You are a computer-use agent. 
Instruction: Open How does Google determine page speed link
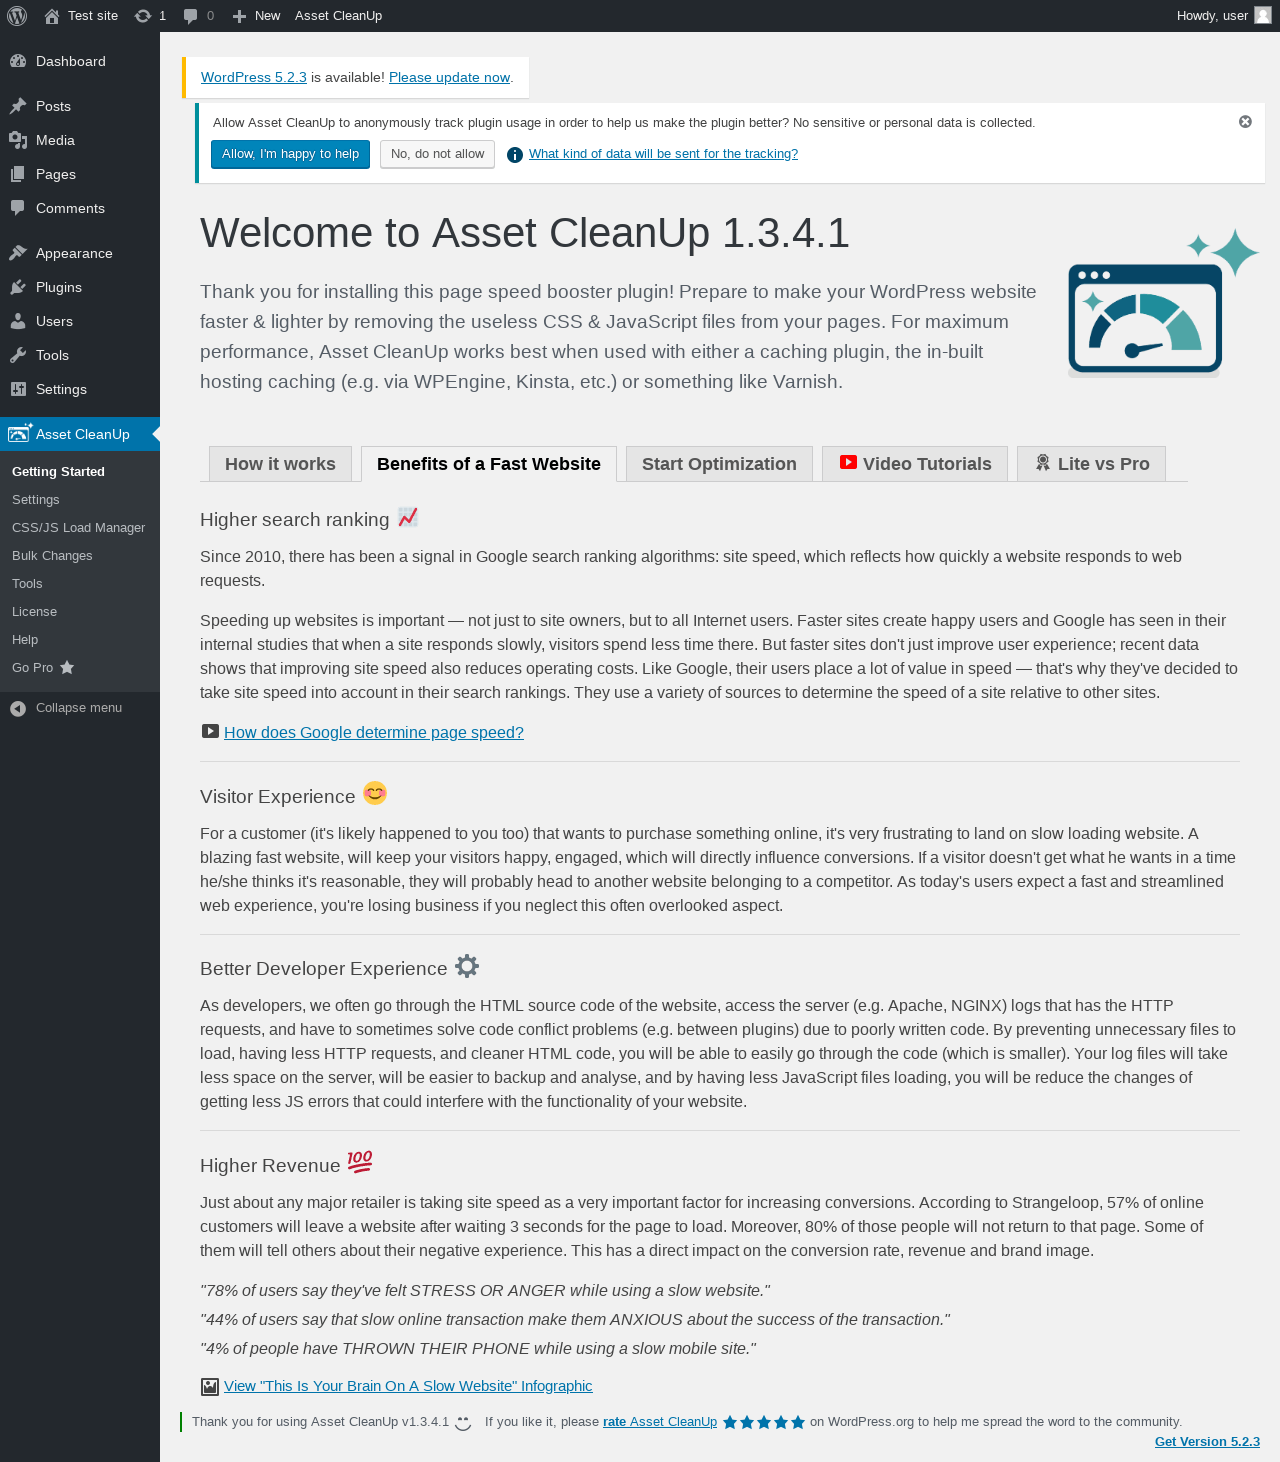[x=374, y=732]
